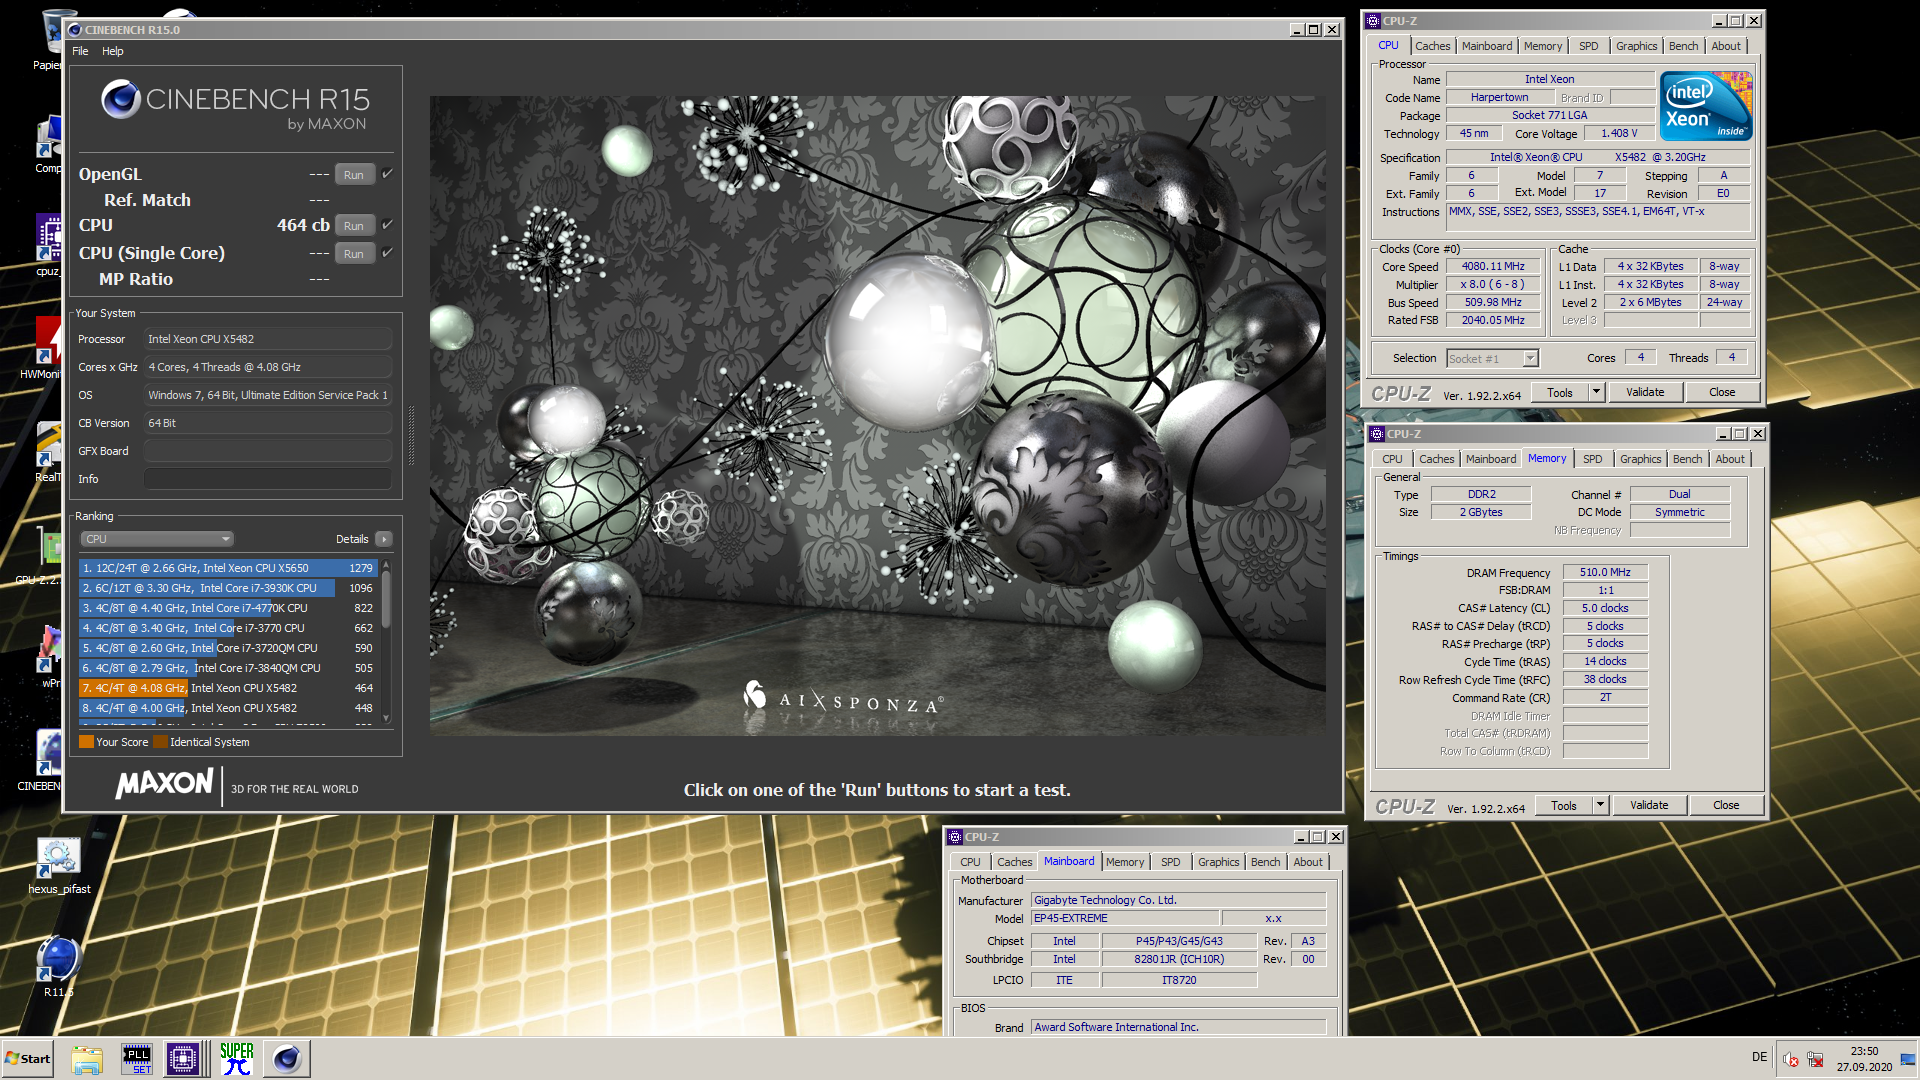Click the show desktop tray icon
This screenshot has height=1080, width=1920.
1909,1059
